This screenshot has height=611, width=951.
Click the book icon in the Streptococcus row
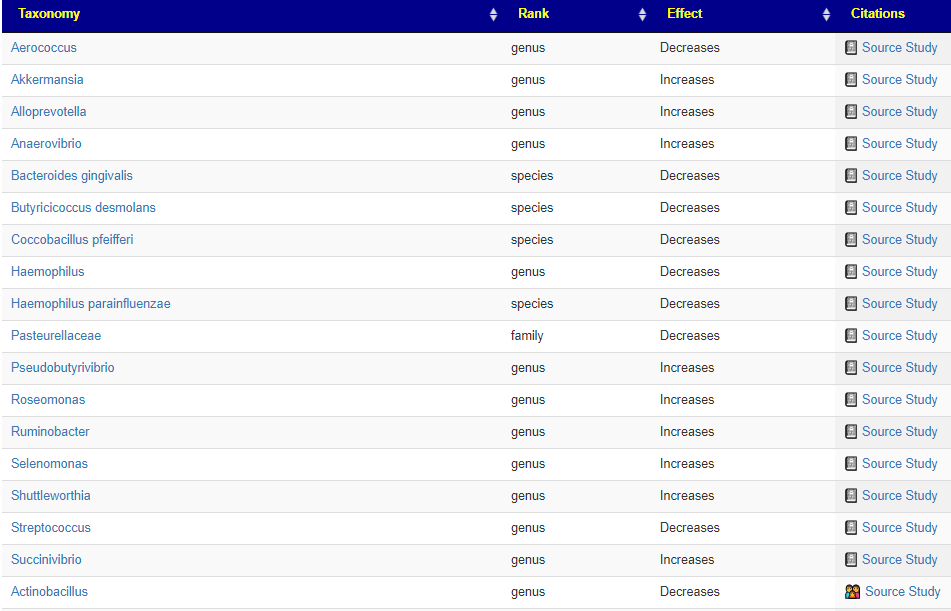pos(851,528)
